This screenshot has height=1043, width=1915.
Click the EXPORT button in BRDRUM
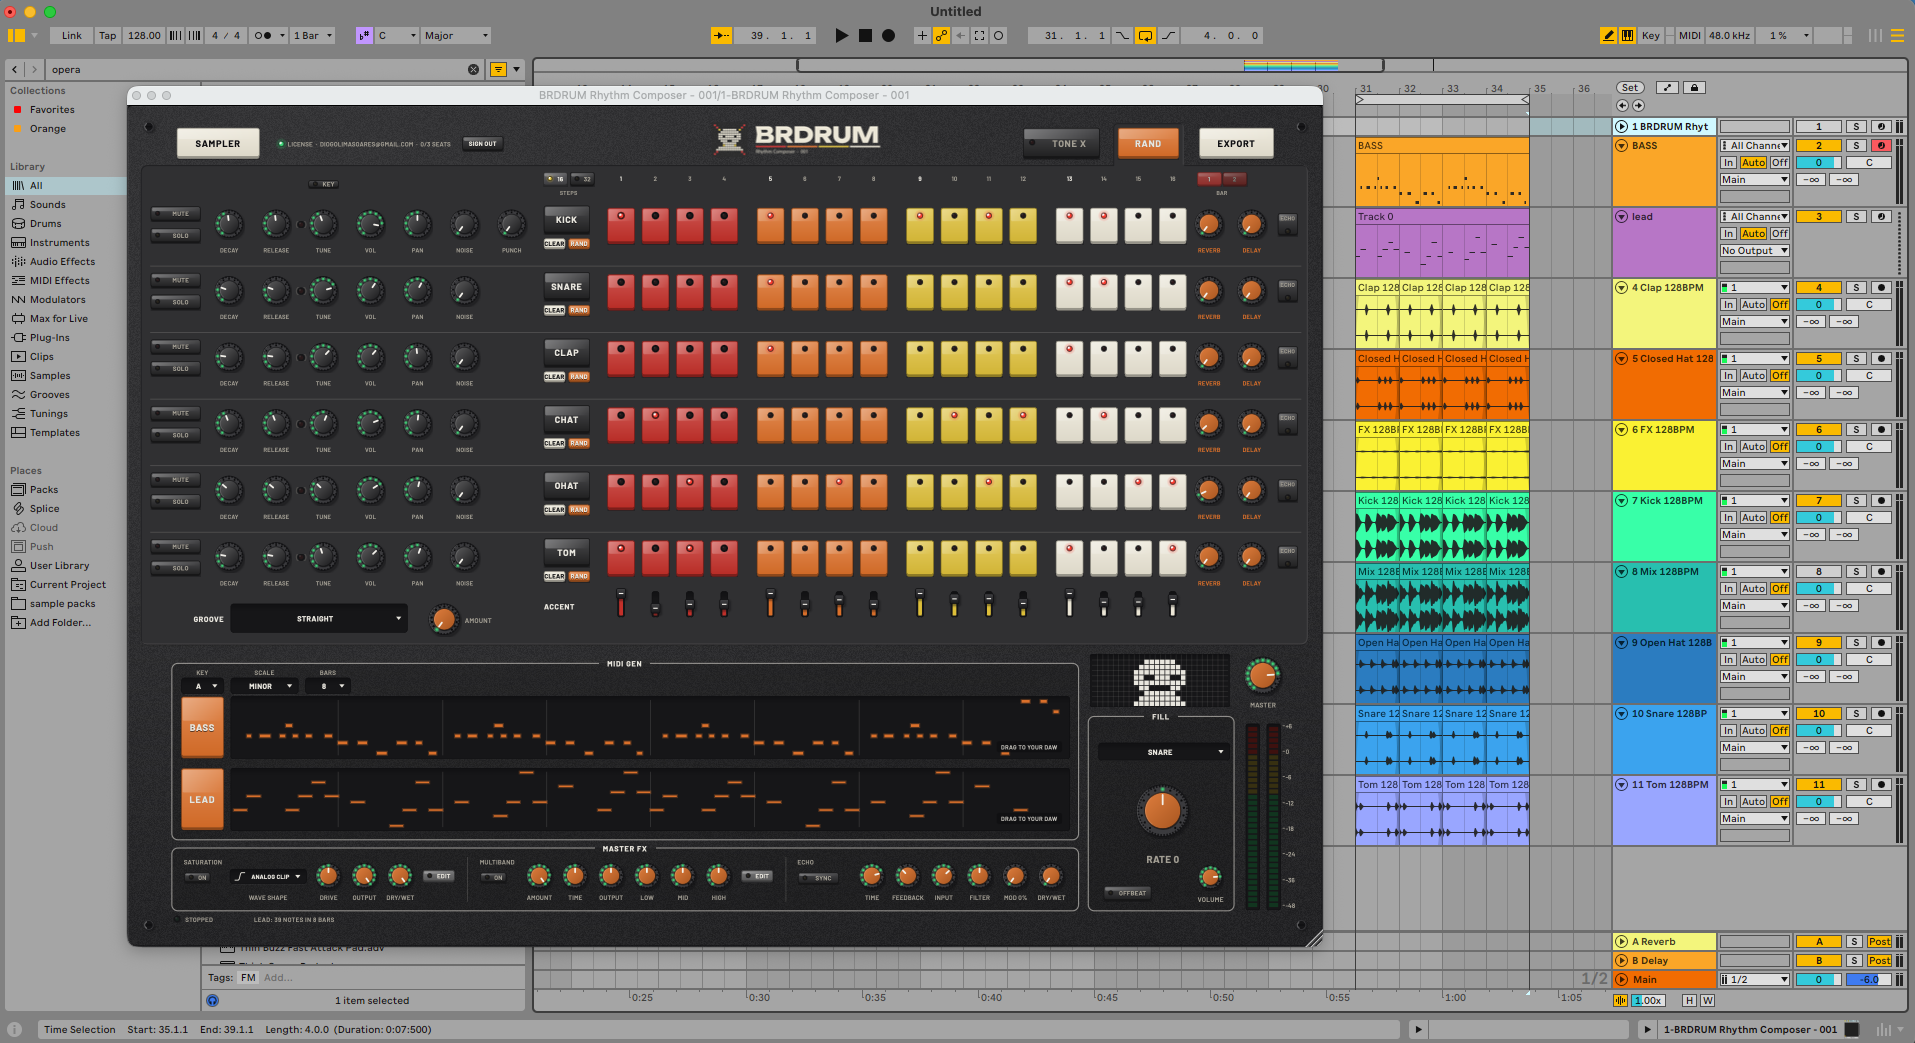click(x=1236, y=143)
